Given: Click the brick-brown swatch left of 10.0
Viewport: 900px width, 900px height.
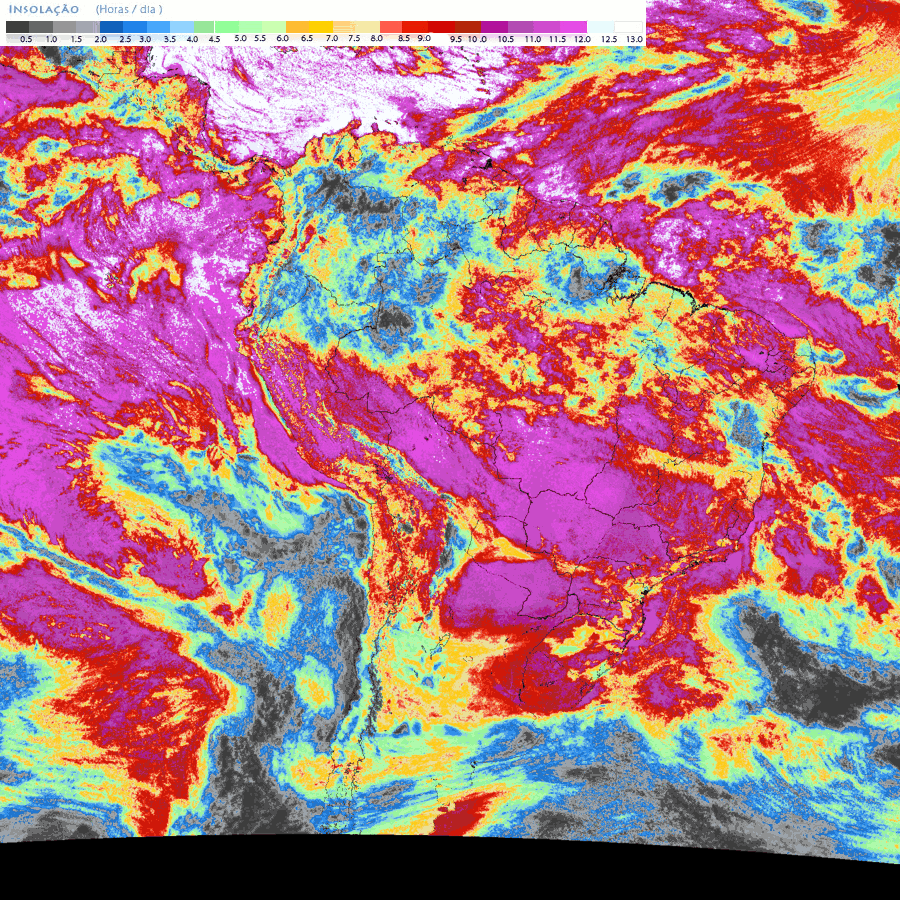Looking at the screenshot, I should coord(468,27).
